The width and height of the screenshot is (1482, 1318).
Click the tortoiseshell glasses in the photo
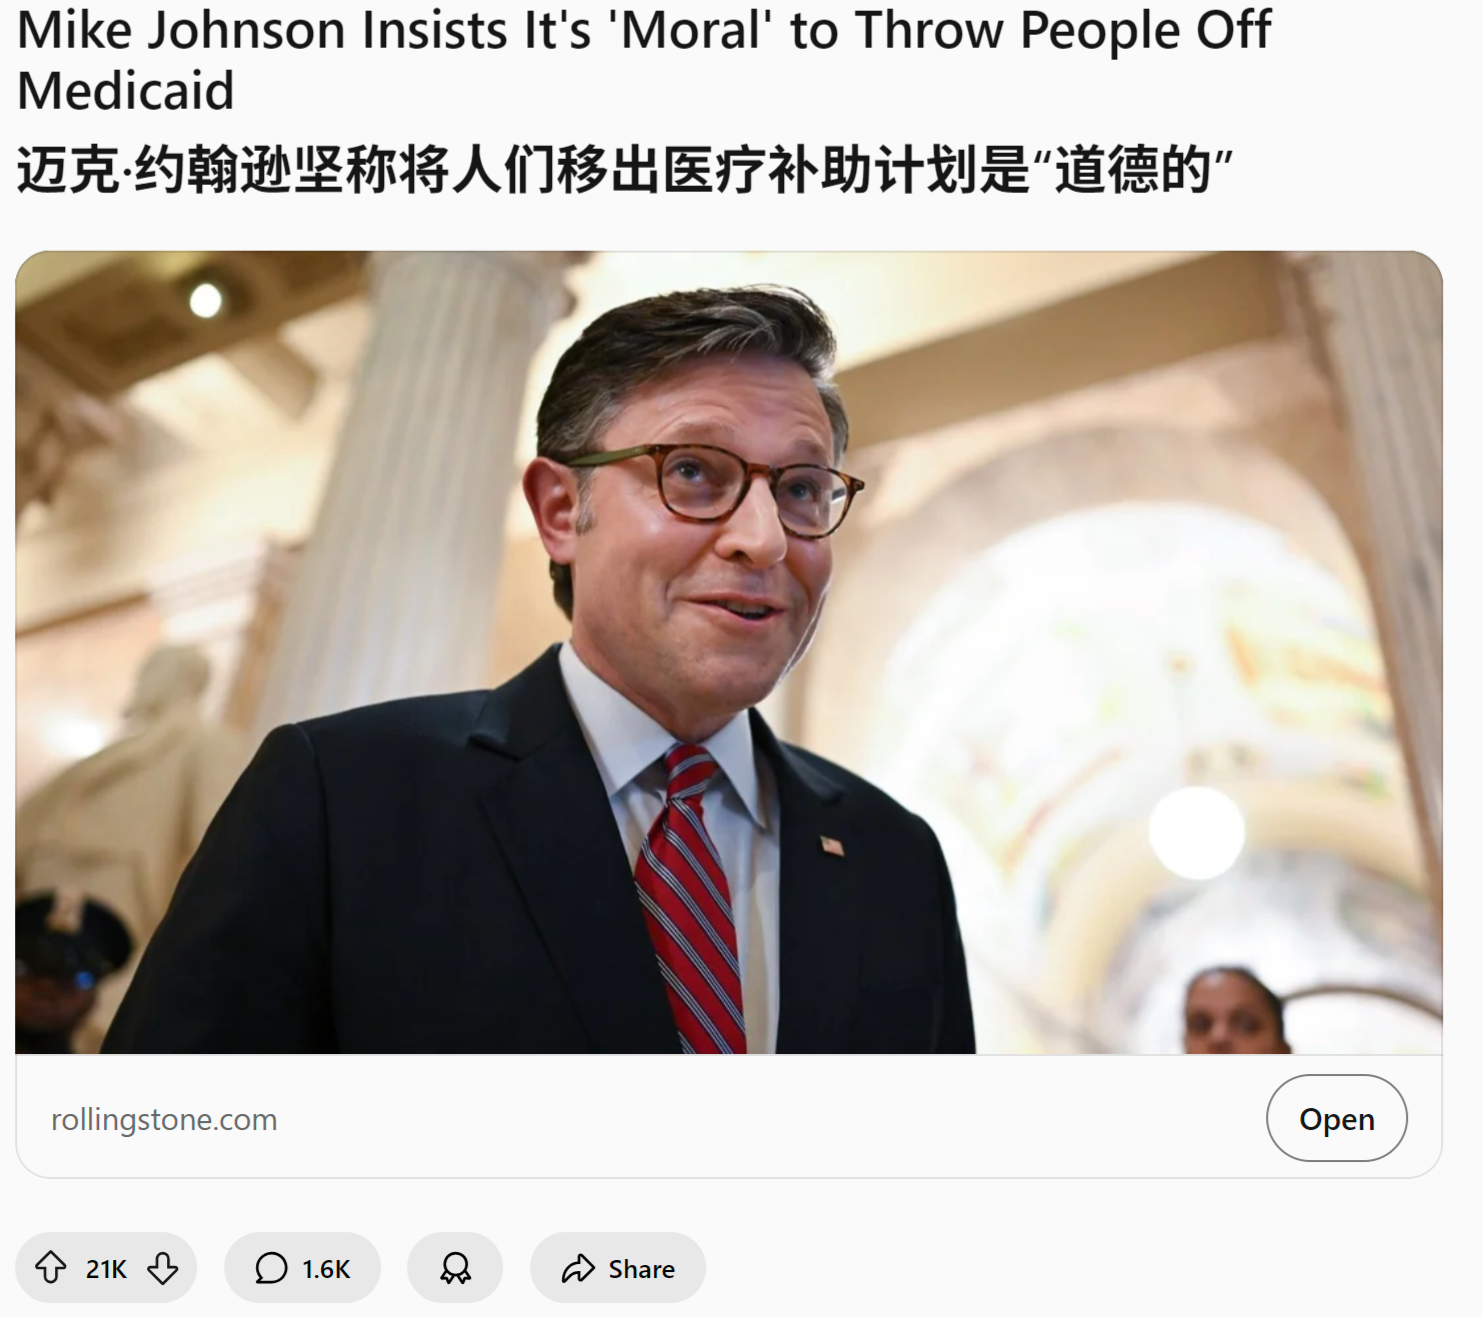tap(715, 487)
